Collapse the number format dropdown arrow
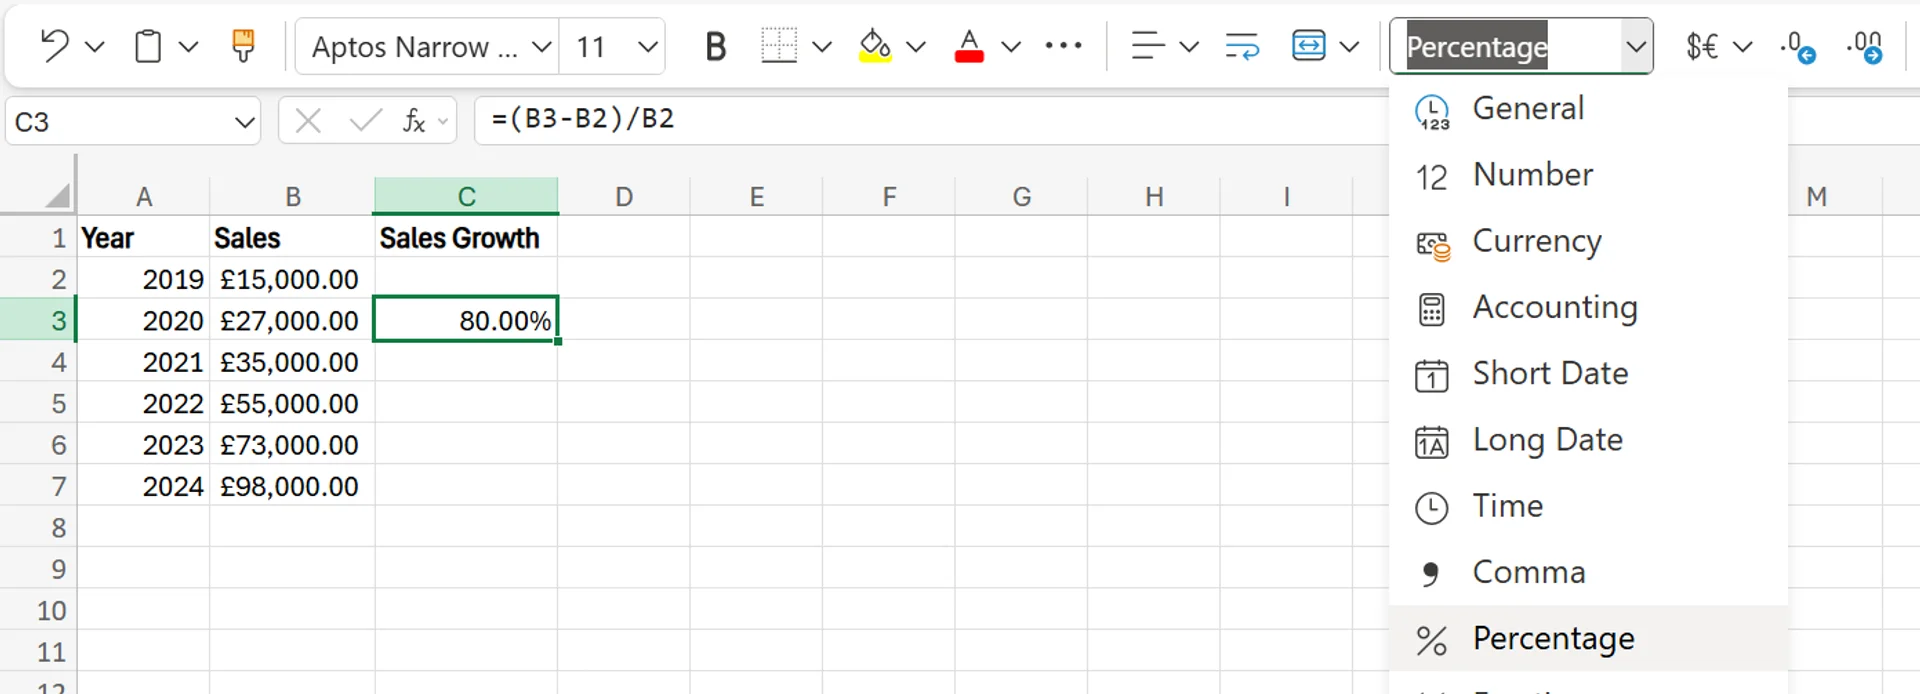The image size is (1920, 694). click(1636, 47)
